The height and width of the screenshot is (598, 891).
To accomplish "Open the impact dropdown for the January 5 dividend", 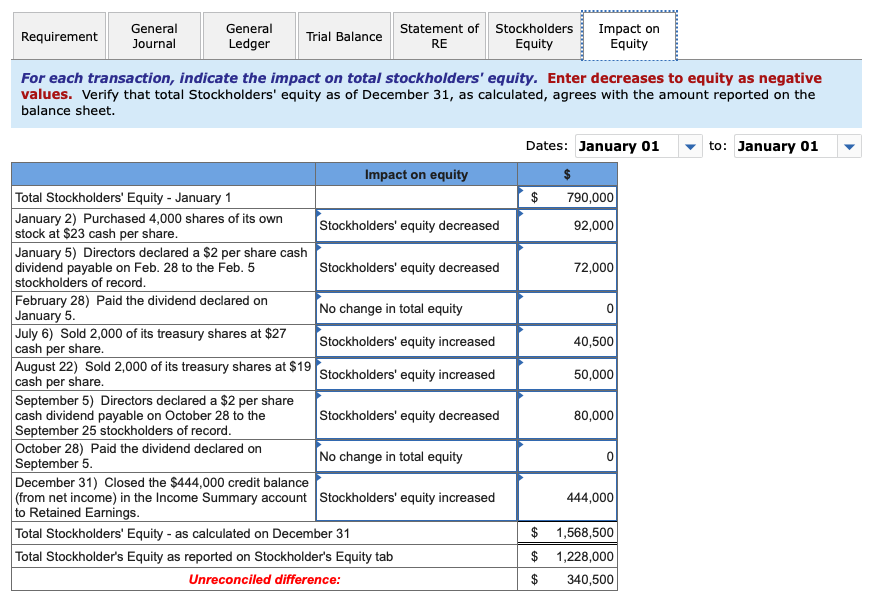I will (416, 266).
